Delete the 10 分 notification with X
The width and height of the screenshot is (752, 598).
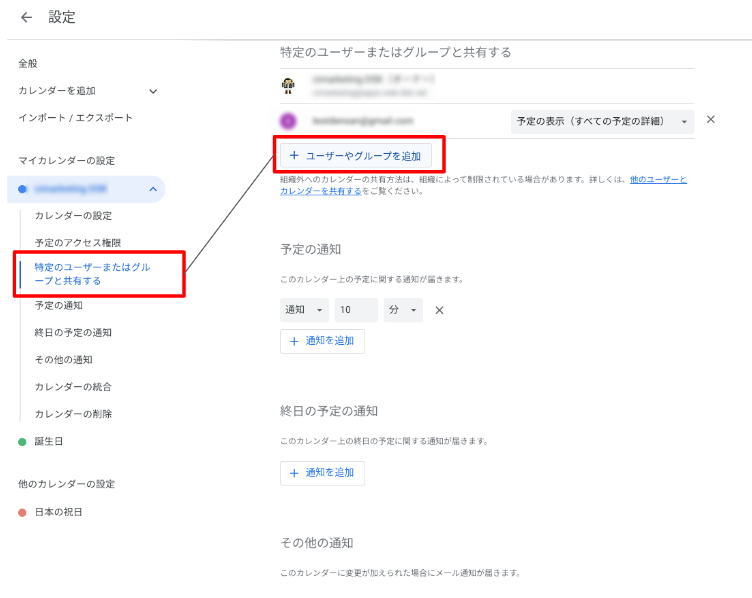pos(439,310)
